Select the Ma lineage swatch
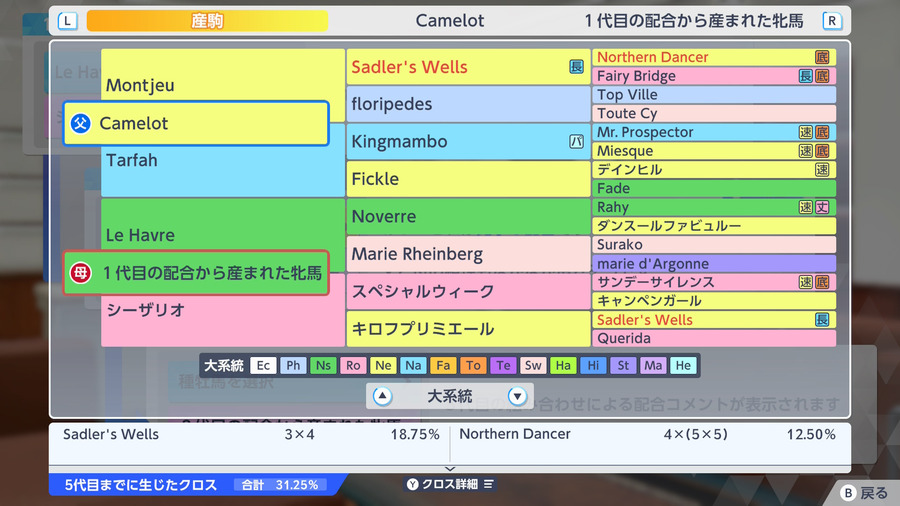The height and width of the screenshot is (506, 900). pos(653,365)
